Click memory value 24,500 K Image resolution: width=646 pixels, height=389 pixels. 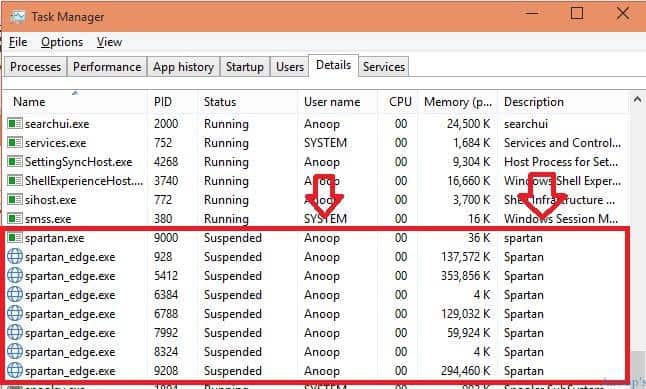tap(468, 124)
